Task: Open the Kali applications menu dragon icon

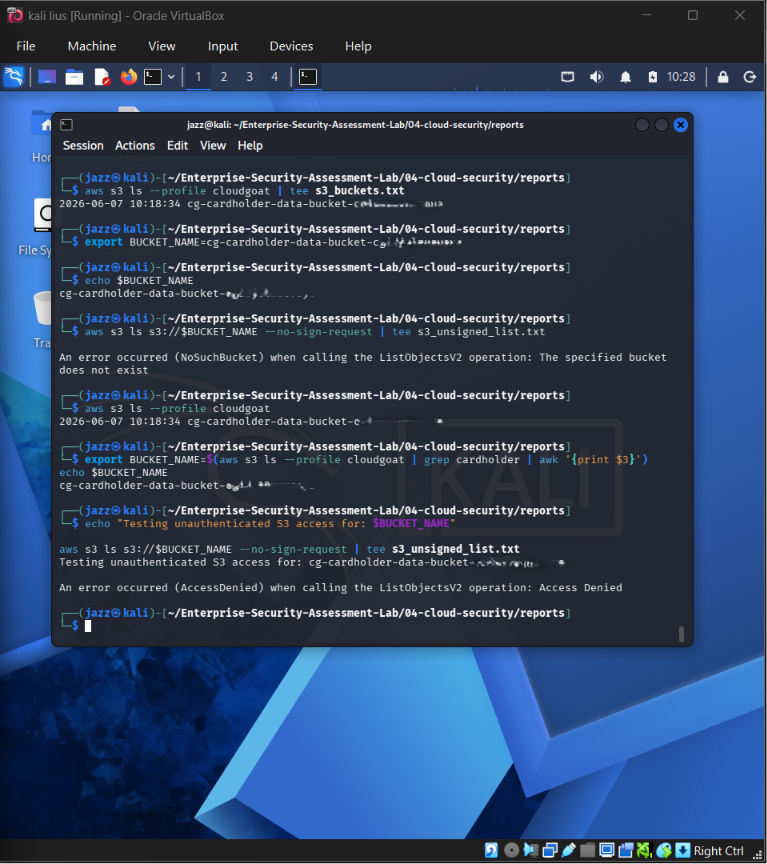Action: pyautogui.click(x=14, y=77)
